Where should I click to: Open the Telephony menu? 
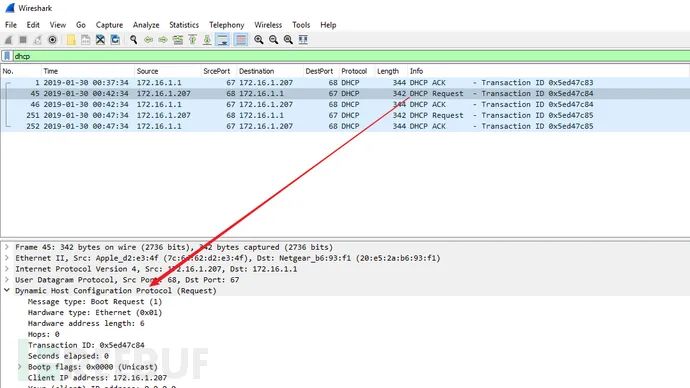[x=226, y=25]
